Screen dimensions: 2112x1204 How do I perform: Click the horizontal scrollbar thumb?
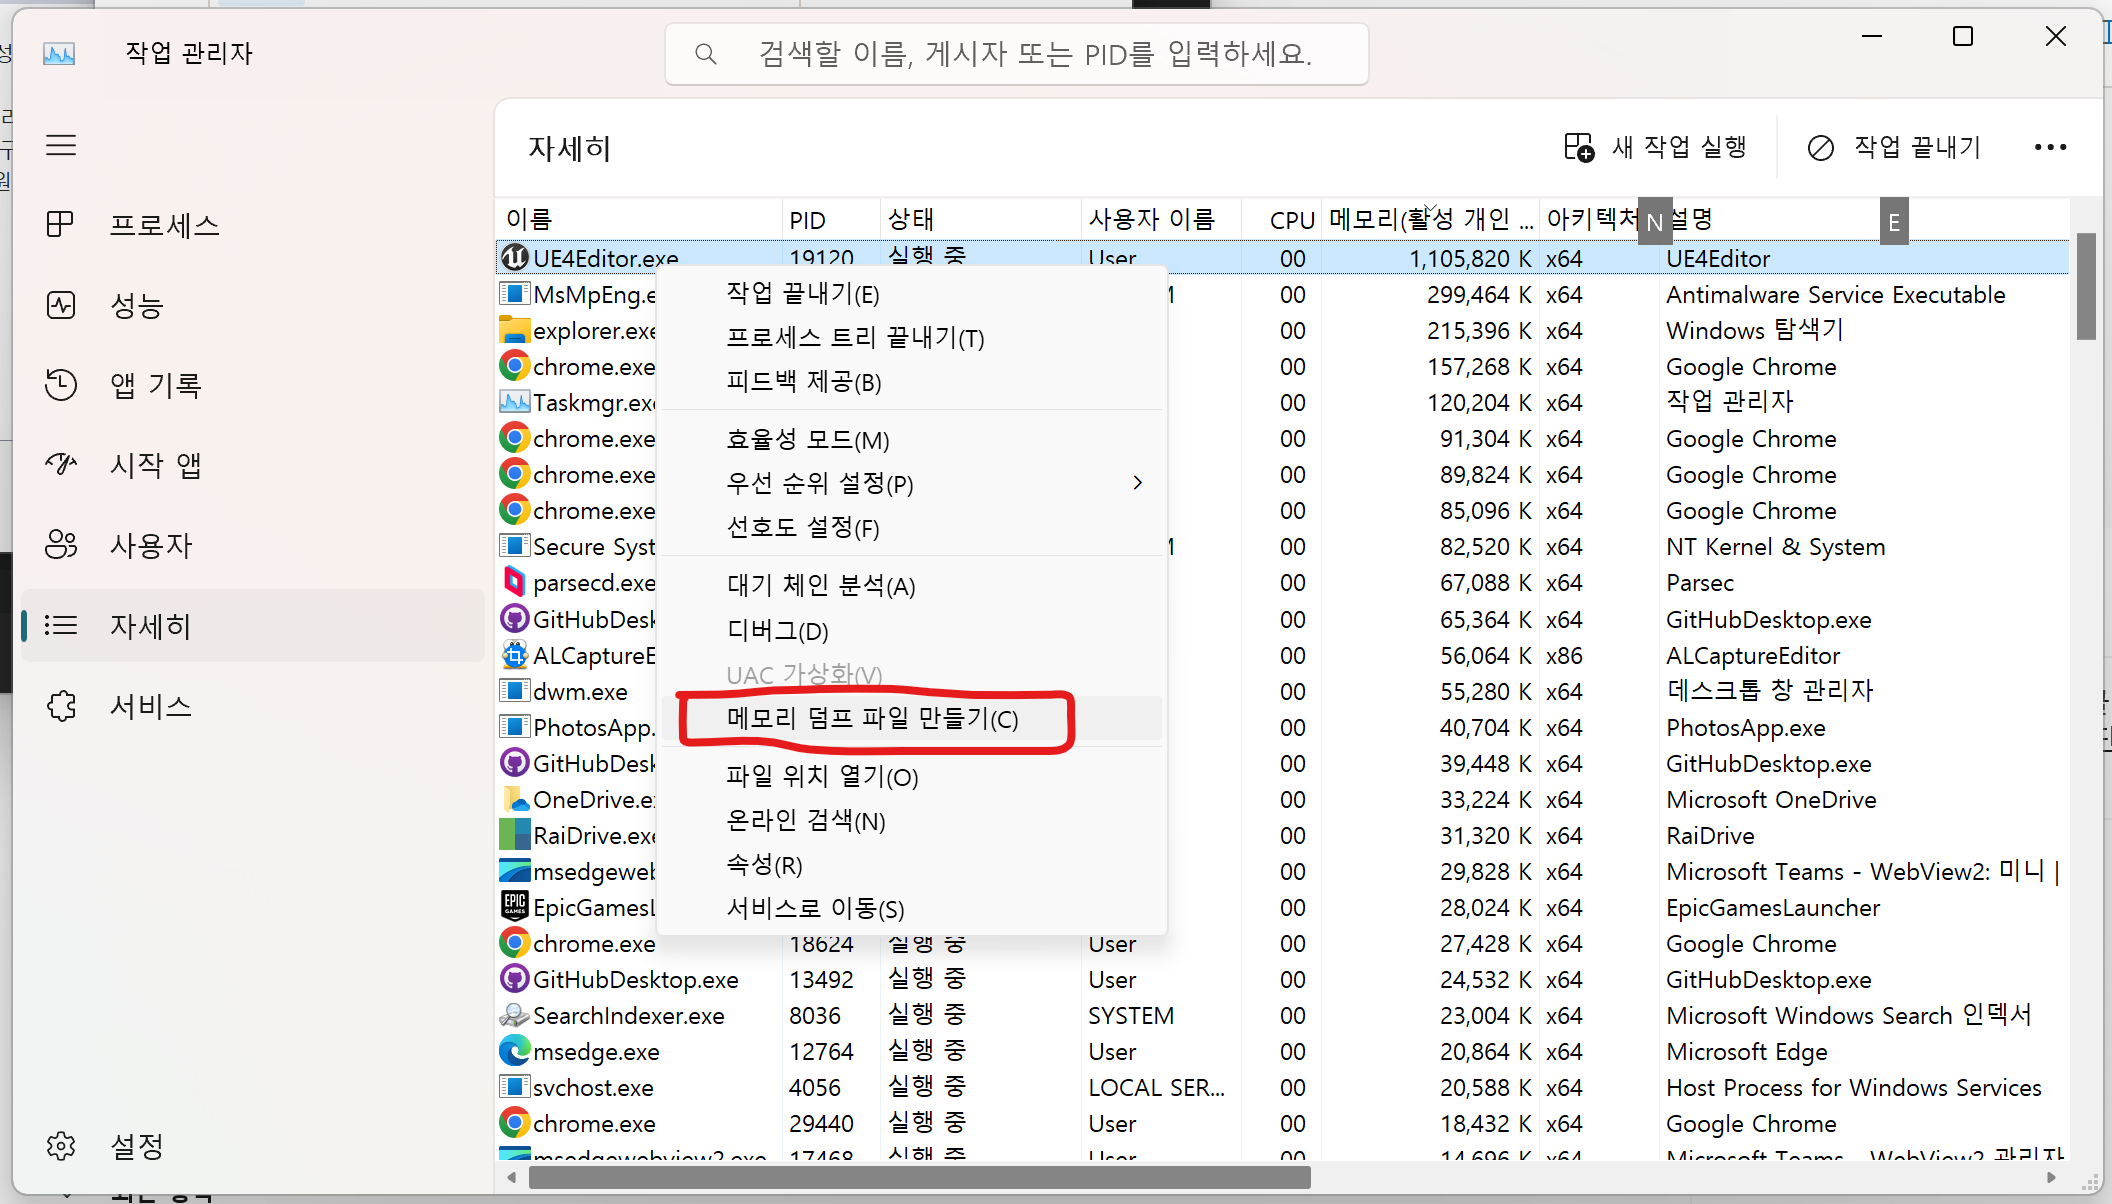tap(920, 1178)
